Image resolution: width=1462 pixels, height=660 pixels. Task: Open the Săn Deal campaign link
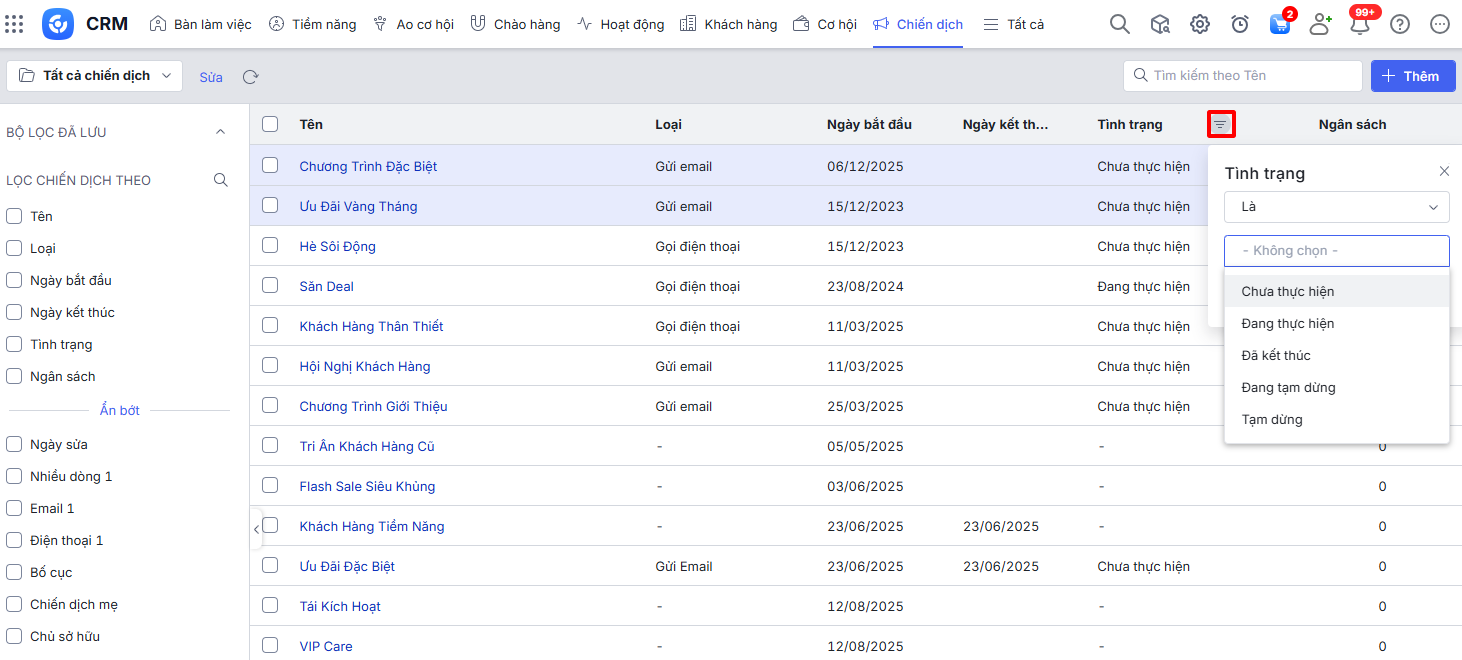[327, 286]
